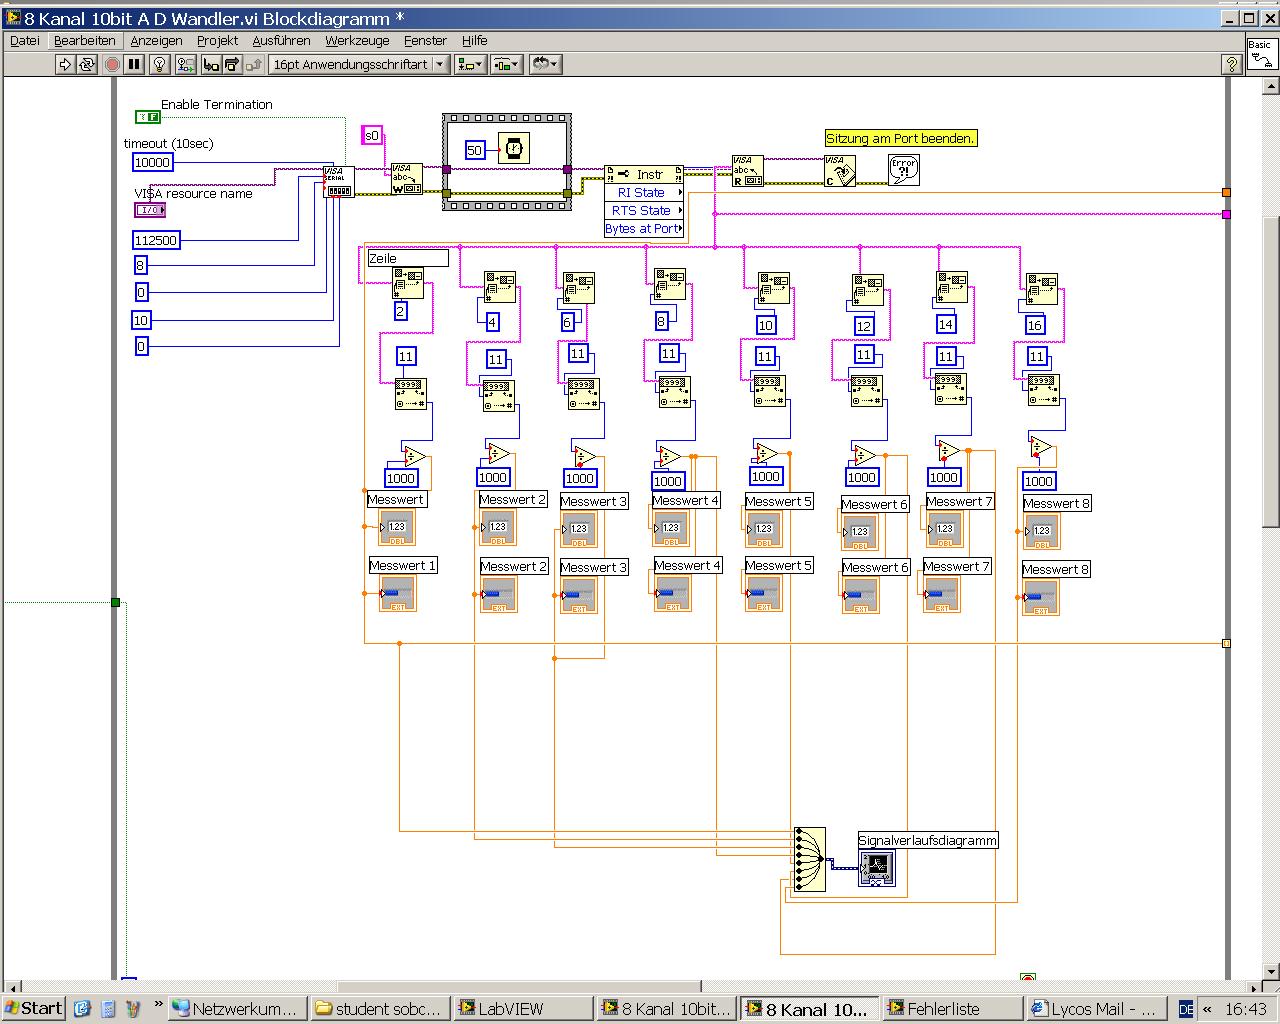
Task: Toggle Retain Wire Values button
Action: click(x=185, y=64)
